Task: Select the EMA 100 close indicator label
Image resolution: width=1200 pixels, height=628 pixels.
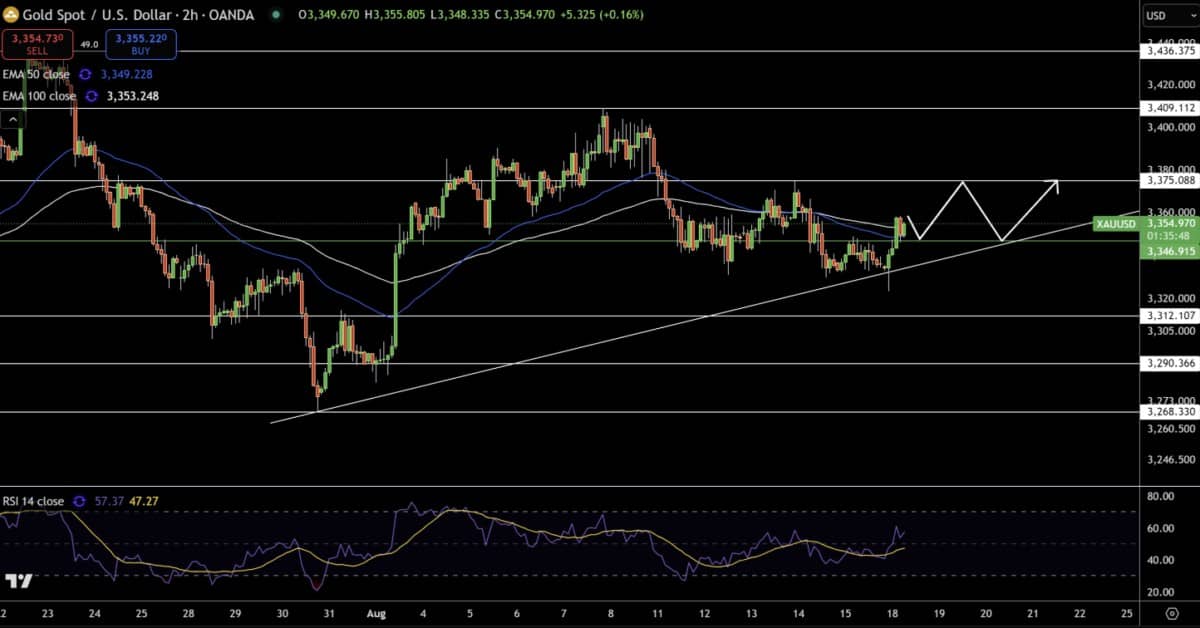Action: pyautogui.click(x=39, y=96)
